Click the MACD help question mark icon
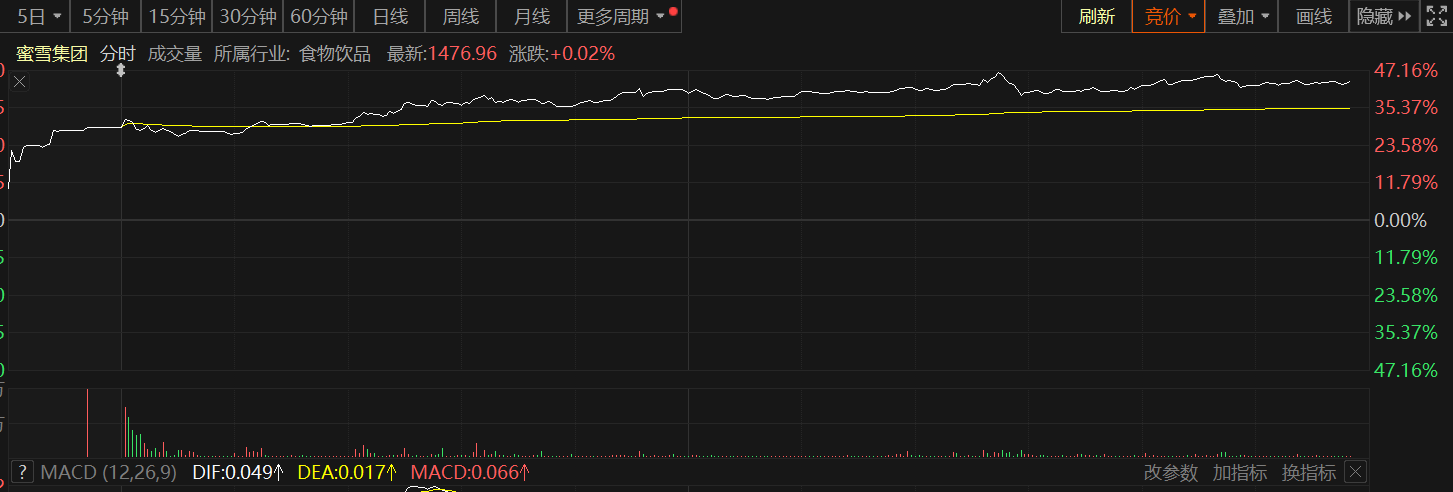 tap(22, 472)
